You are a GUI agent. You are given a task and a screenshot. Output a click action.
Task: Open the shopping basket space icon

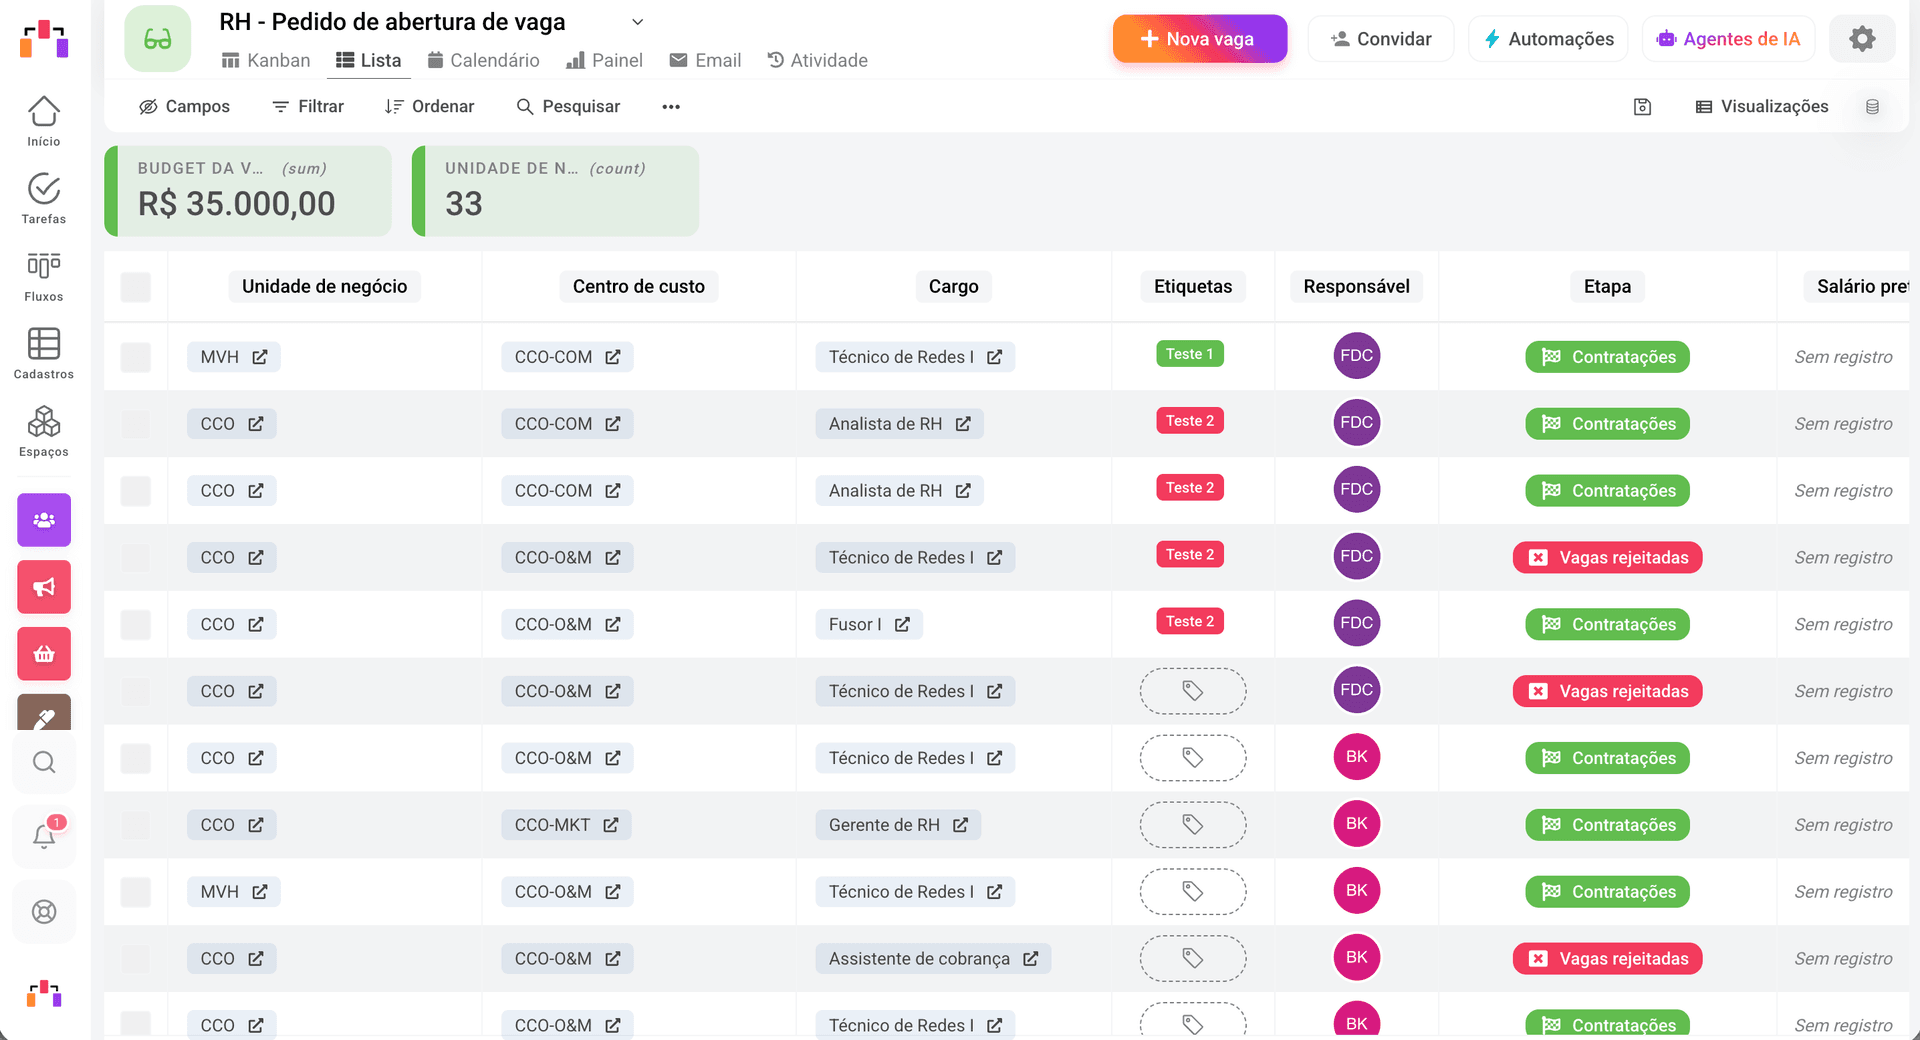click(44, 654)
